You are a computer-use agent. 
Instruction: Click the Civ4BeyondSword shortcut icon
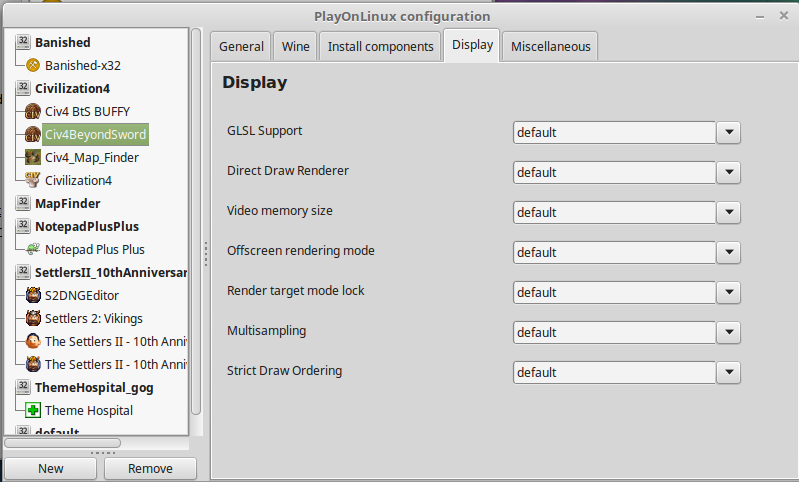pyautogui.click(x=33, y=135)
